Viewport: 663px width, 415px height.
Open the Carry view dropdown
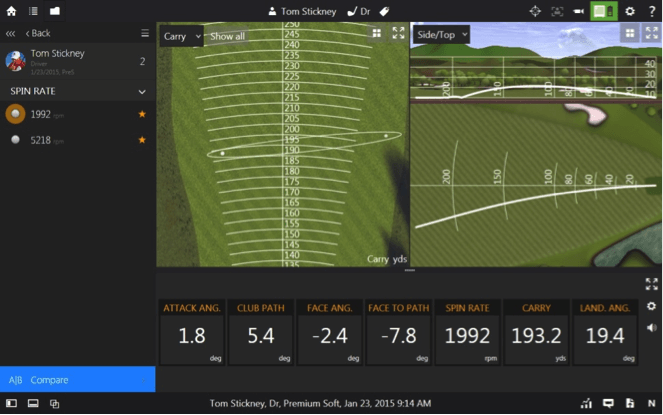pyautogui.click(x=182, y=36)
